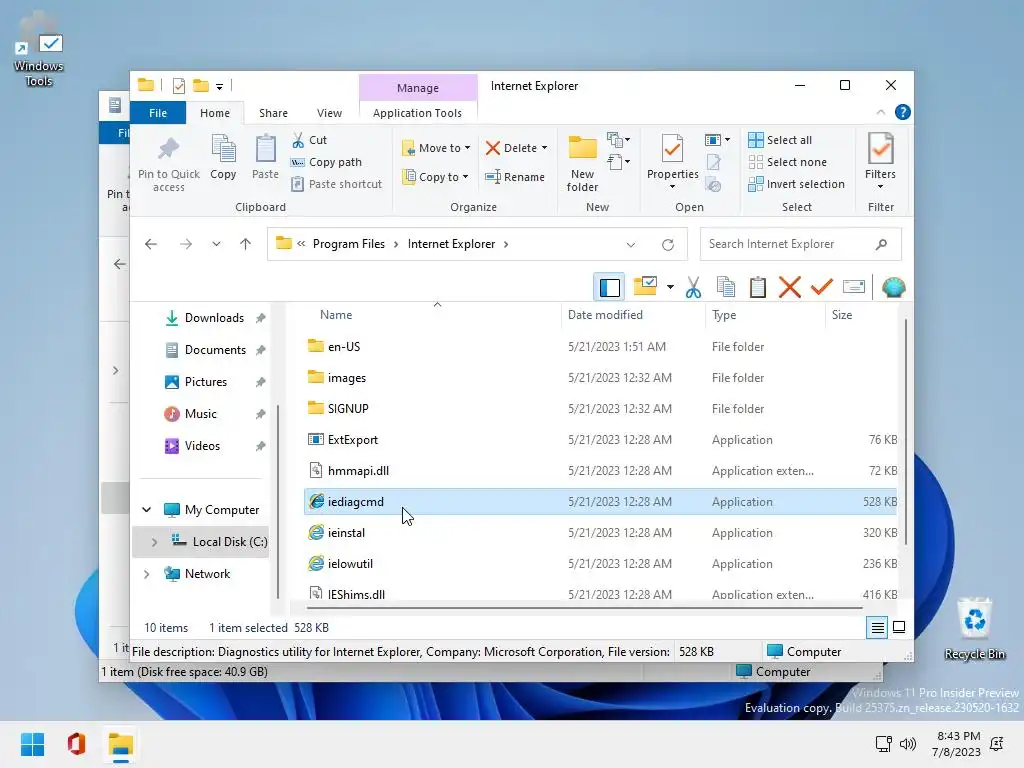The image size is (1024, 768).
Task: Click Copy path in Clipboard group
Action: point(327,162)
